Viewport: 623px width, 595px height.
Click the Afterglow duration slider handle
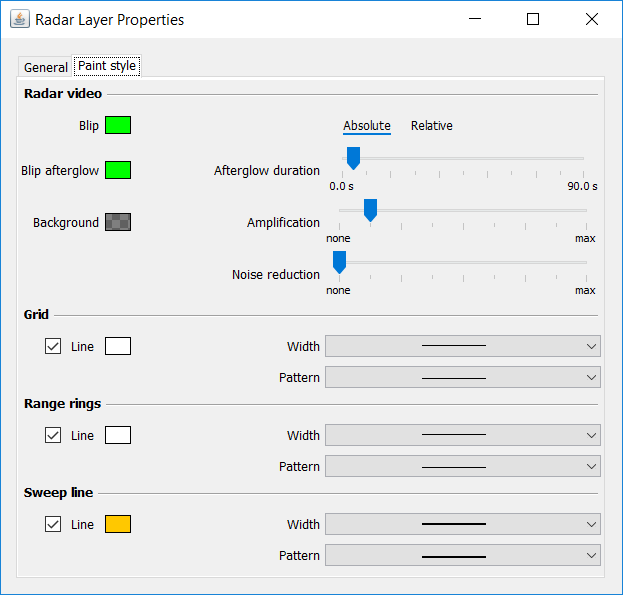tap(353, 158)
